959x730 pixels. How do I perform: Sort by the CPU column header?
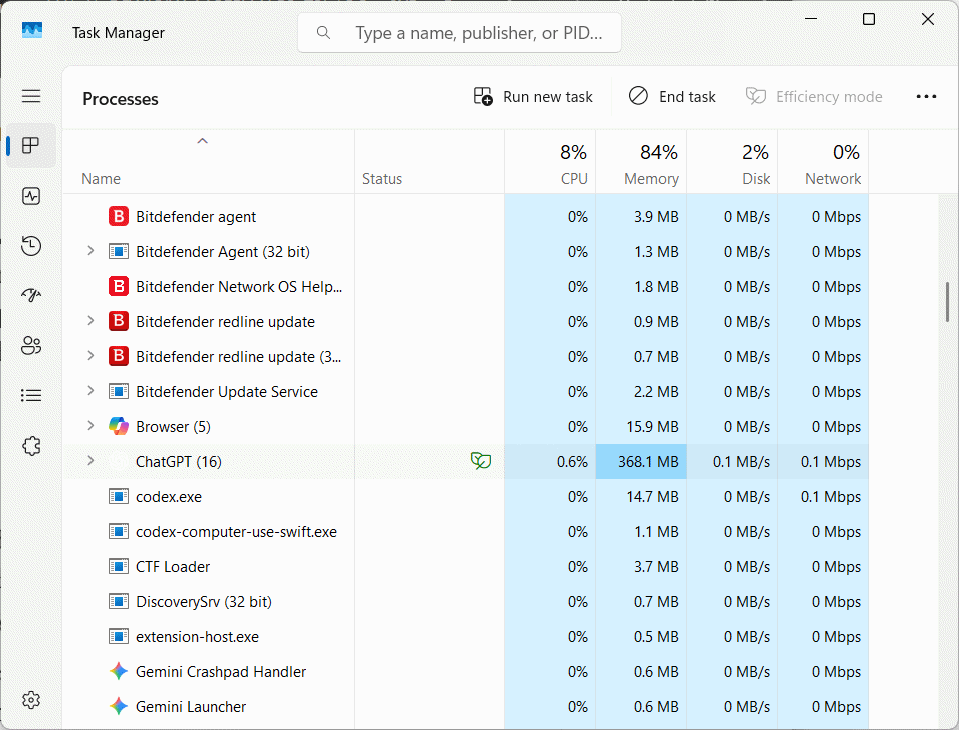coord(550,163)
